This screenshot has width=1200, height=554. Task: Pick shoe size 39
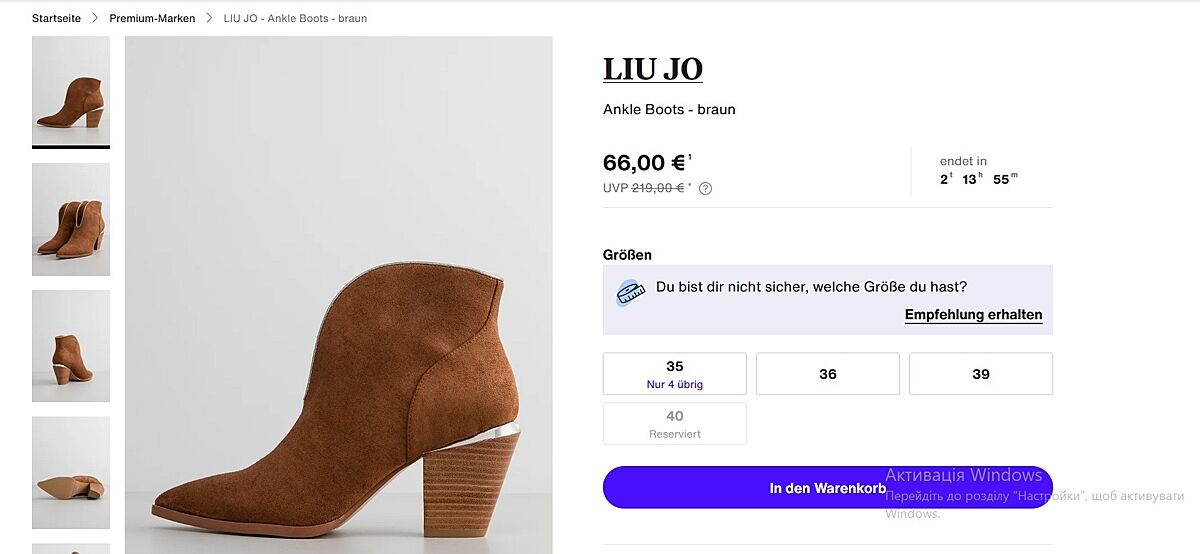click(x=981, y=374)
